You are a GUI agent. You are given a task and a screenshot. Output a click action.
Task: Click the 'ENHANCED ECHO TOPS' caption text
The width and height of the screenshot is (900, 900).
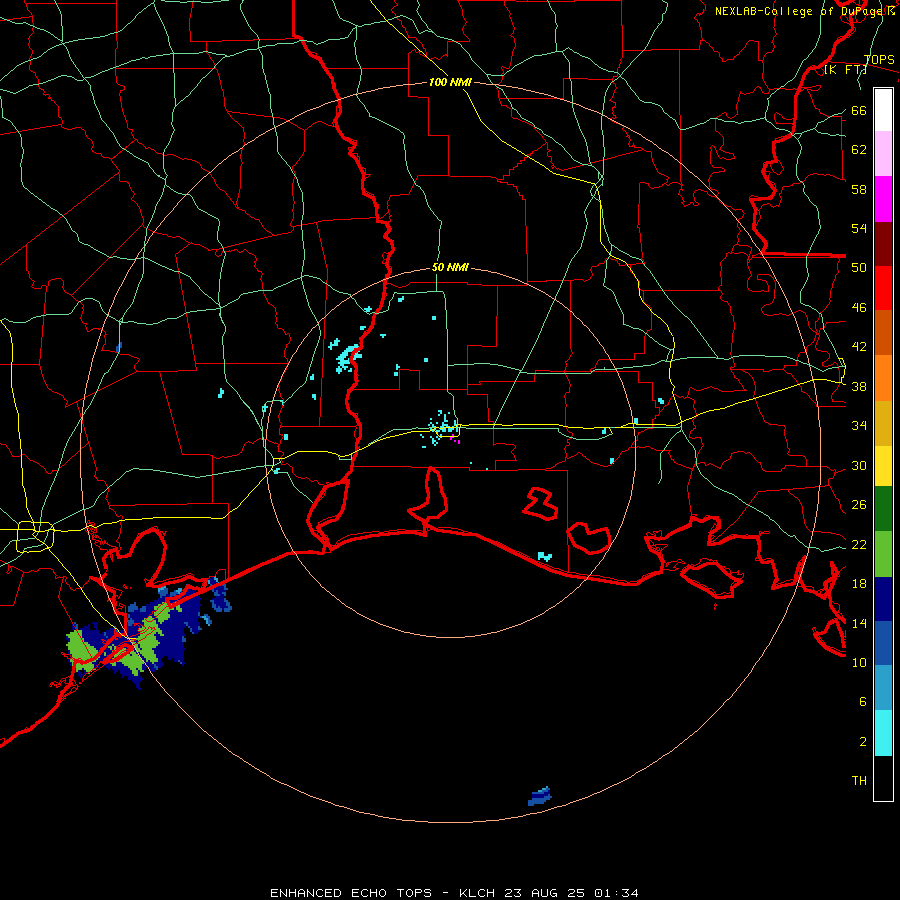351,893
